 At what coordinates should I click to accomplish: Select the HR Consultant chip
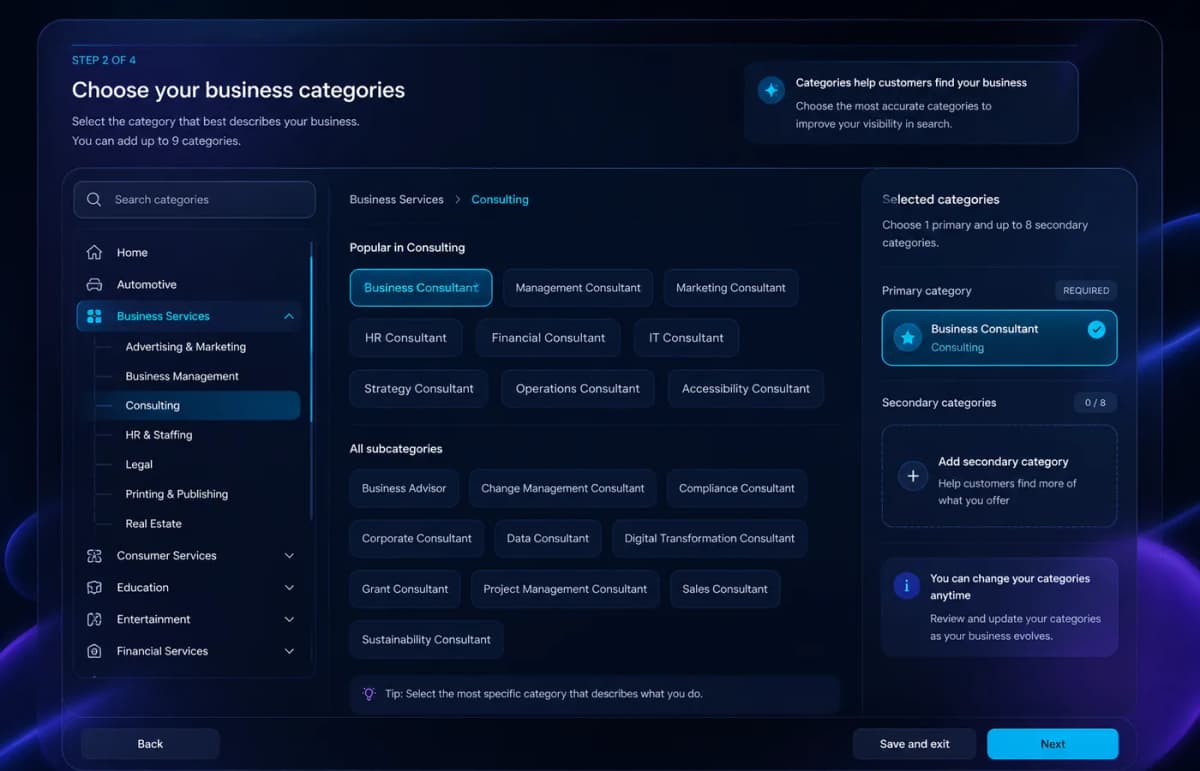point(406,338)
